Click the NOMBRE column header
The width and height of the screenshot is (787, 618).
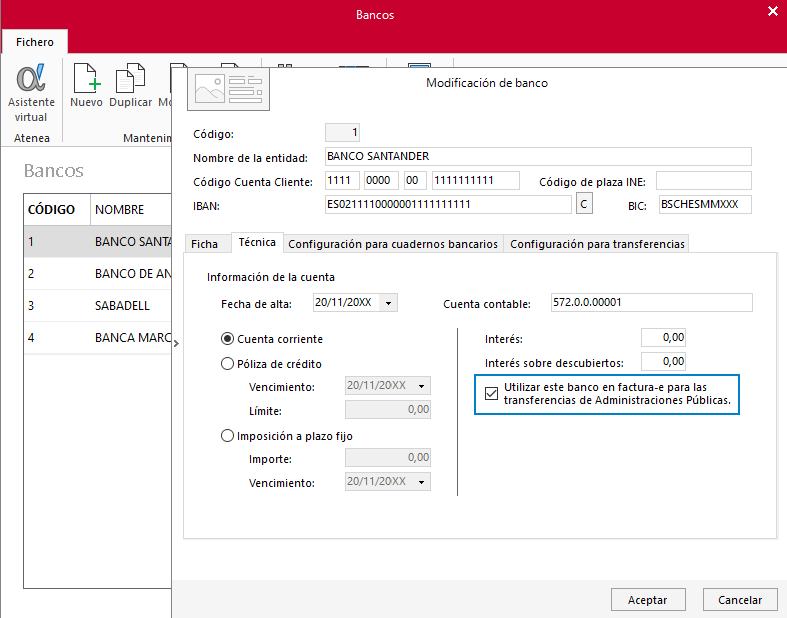[131, 209]
